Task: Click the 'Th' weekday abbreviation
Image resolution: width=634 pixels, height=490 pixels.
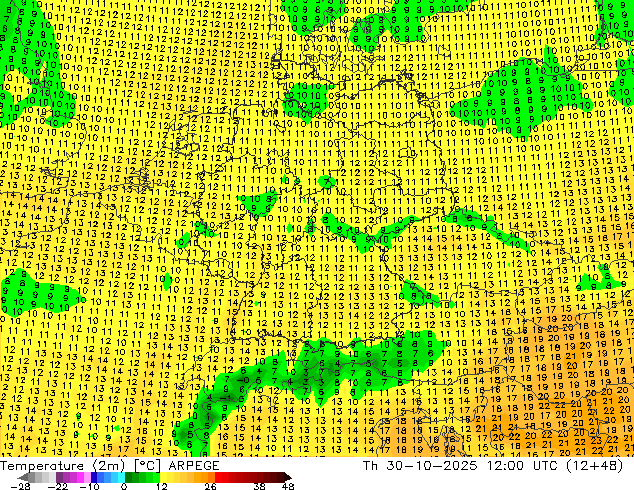Action: pyautogui.click(x=370, y=466)
